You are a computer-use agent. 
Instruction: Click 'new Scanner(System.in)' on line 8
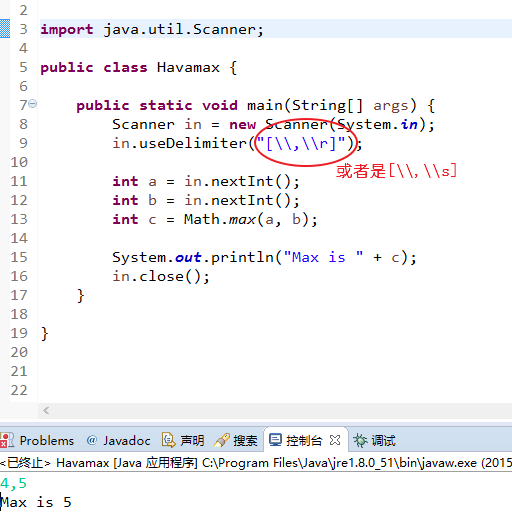point(327,125)
